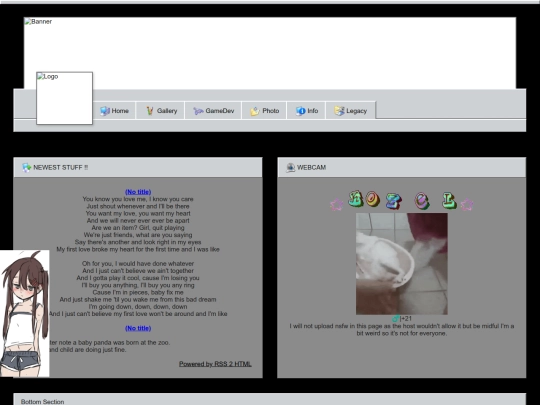Click the Info tab icon
Viewport: 540px width, 405px height.
click(300, 111)
